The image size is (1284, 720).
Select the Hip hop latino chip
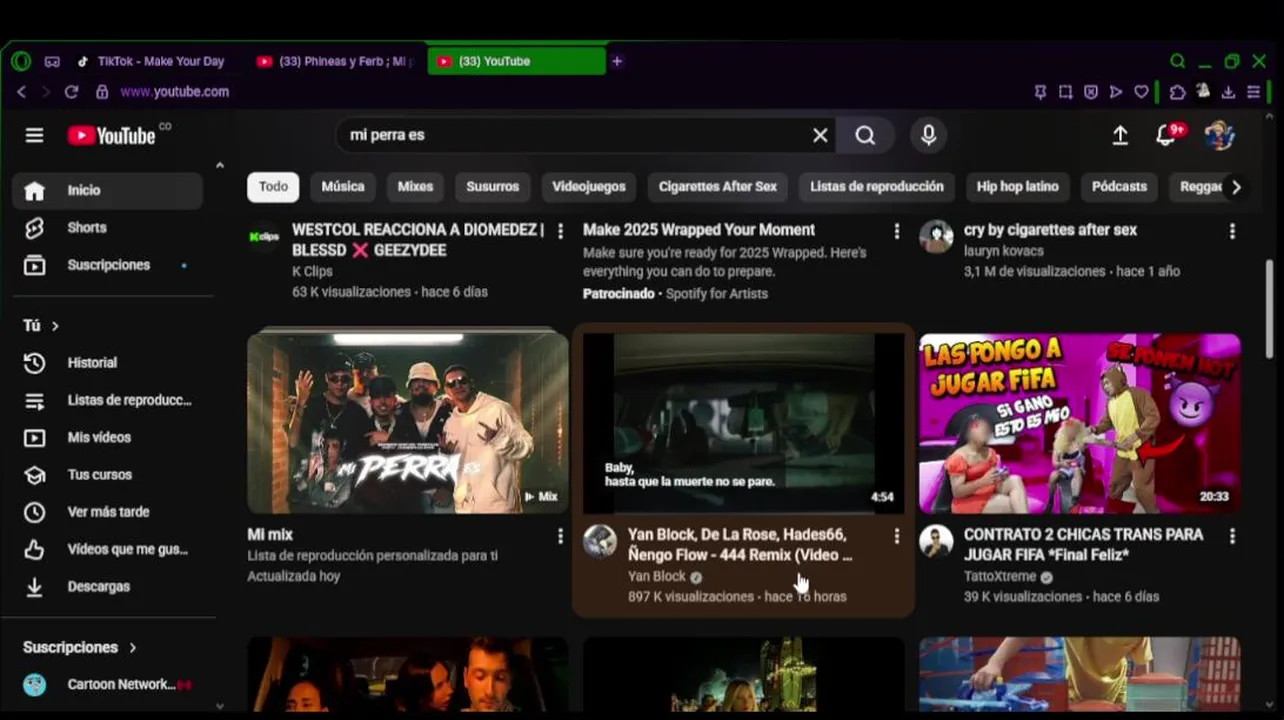pos(1018,187)
